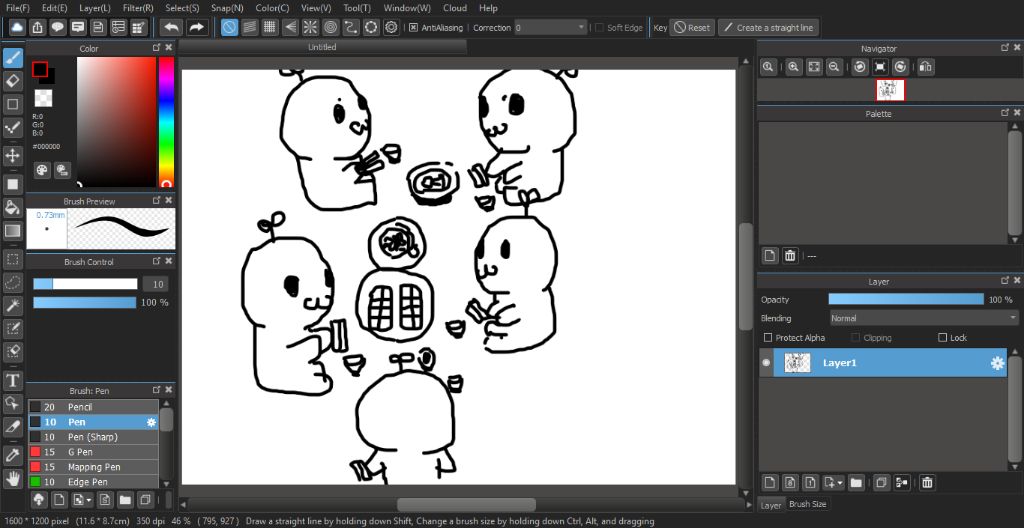
Task: Click the Navigator canvas thumbnail
Action: click(890, 90)
